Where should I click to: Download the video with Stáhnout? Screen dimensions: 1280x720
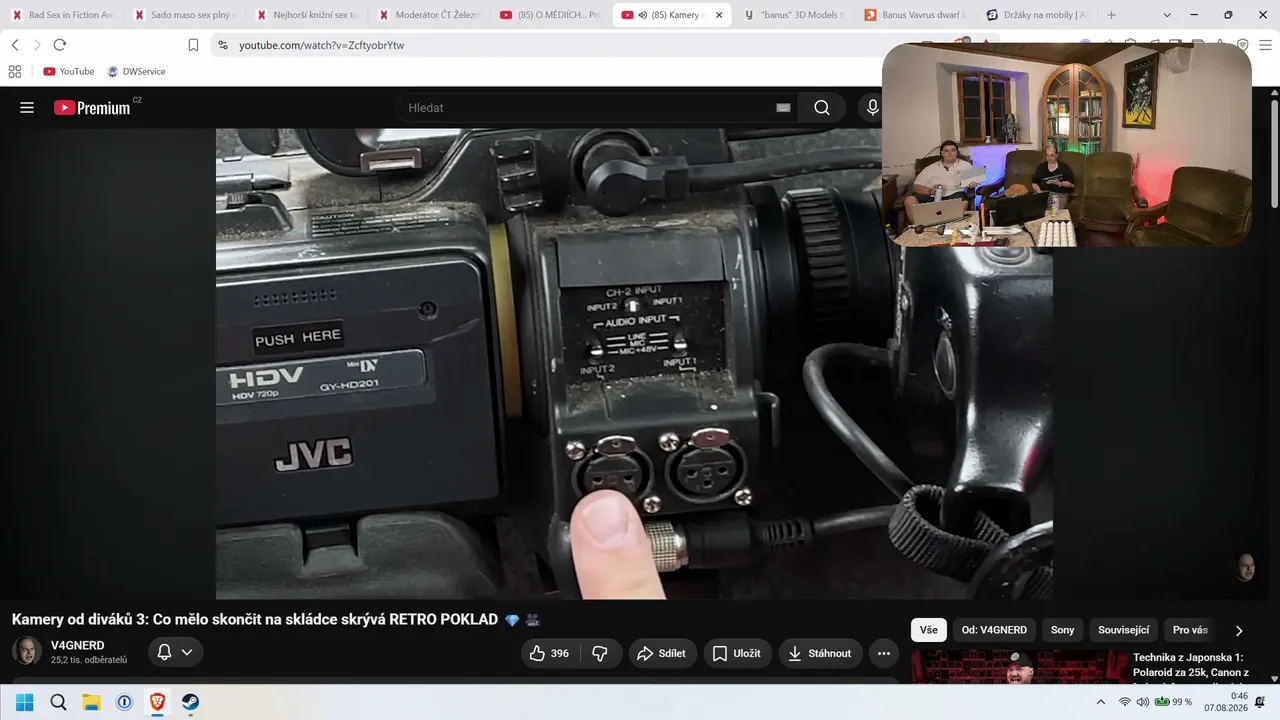point(821,653)
